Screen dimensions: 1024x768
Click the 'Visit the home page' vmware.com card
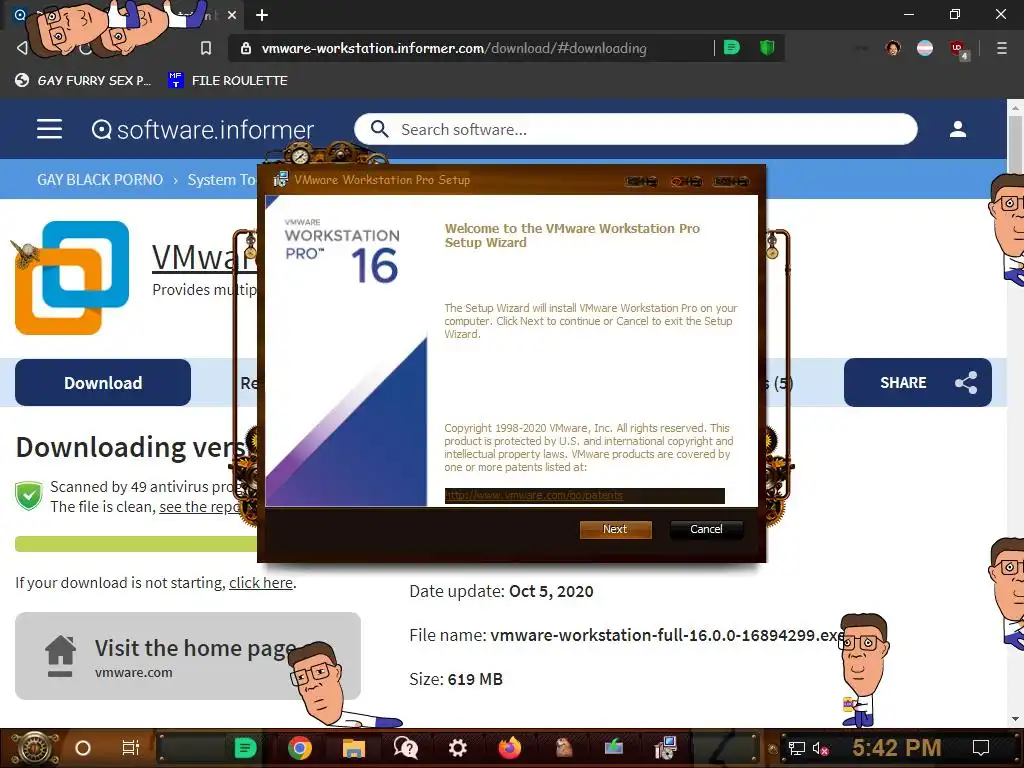[x=187, y=656]
